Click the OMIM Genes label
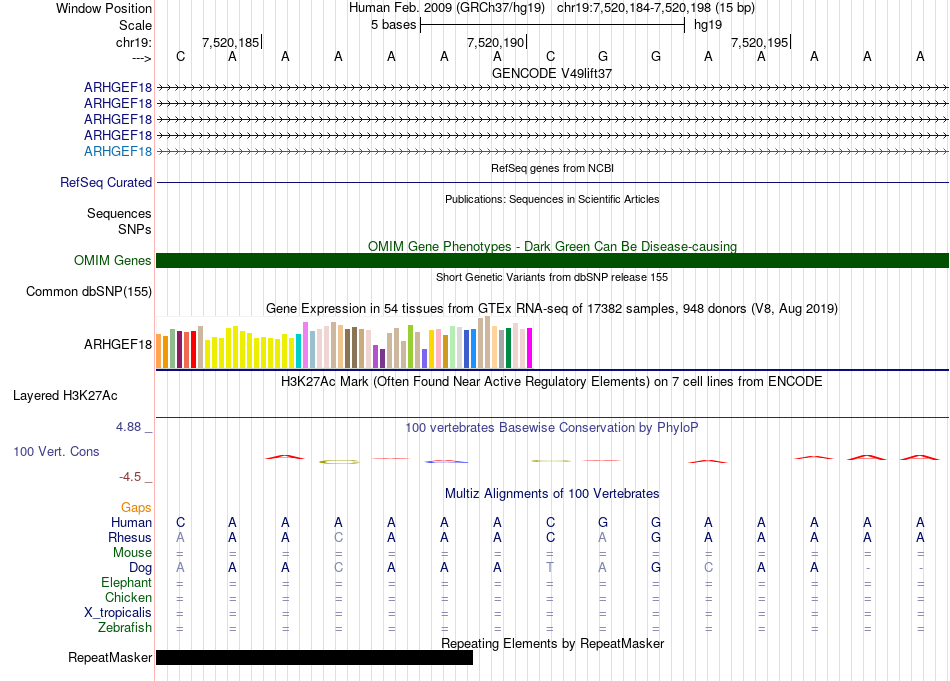This screenshot has height=681, width=950. (112, 261)
